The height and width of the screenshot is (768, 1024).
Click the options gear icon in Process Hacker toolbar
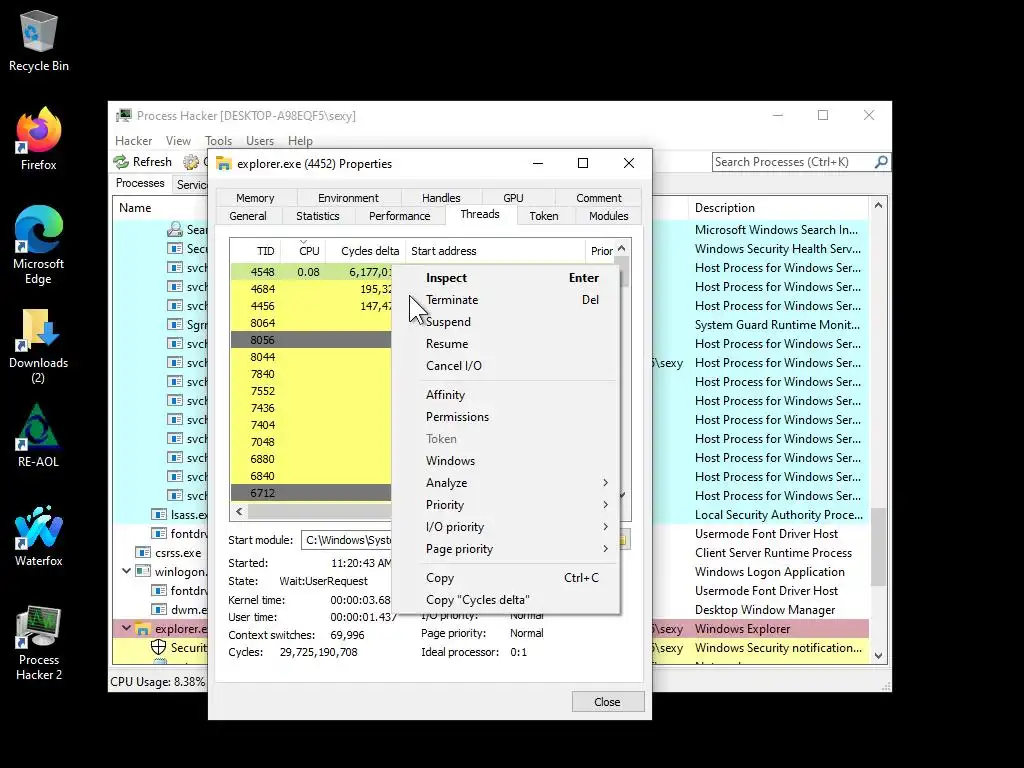click(x=191, y=162)
